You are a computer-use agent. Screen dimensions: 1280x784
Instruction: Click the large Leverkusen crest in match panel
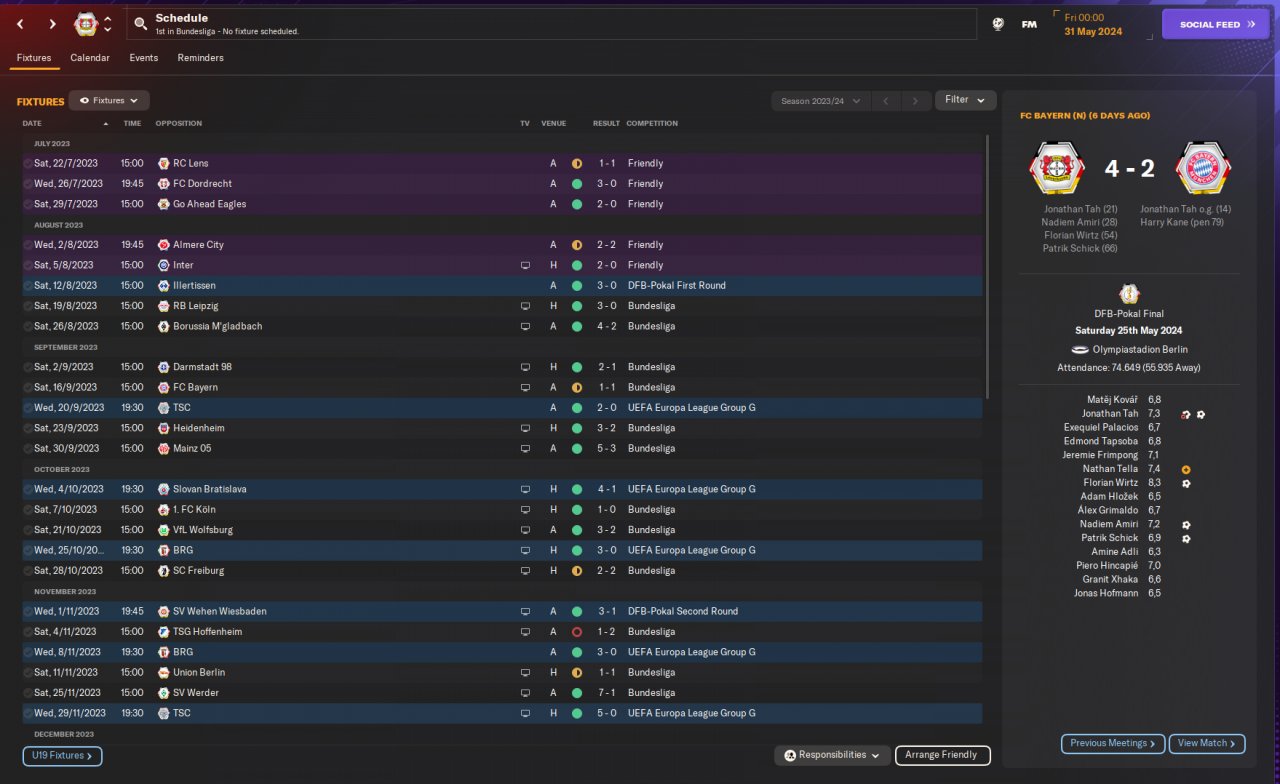point(1057,168)
